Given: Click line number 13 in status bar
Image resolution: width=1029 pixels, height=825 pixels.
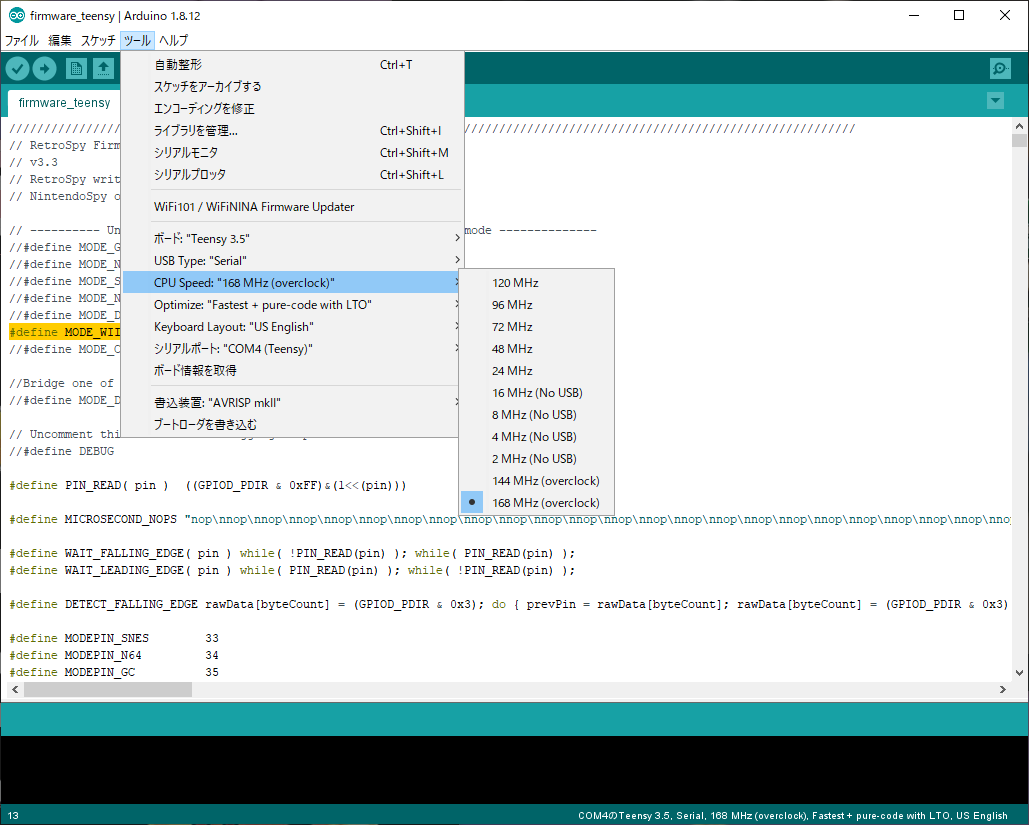Looking at the screenshot, I should coord(13,816).
